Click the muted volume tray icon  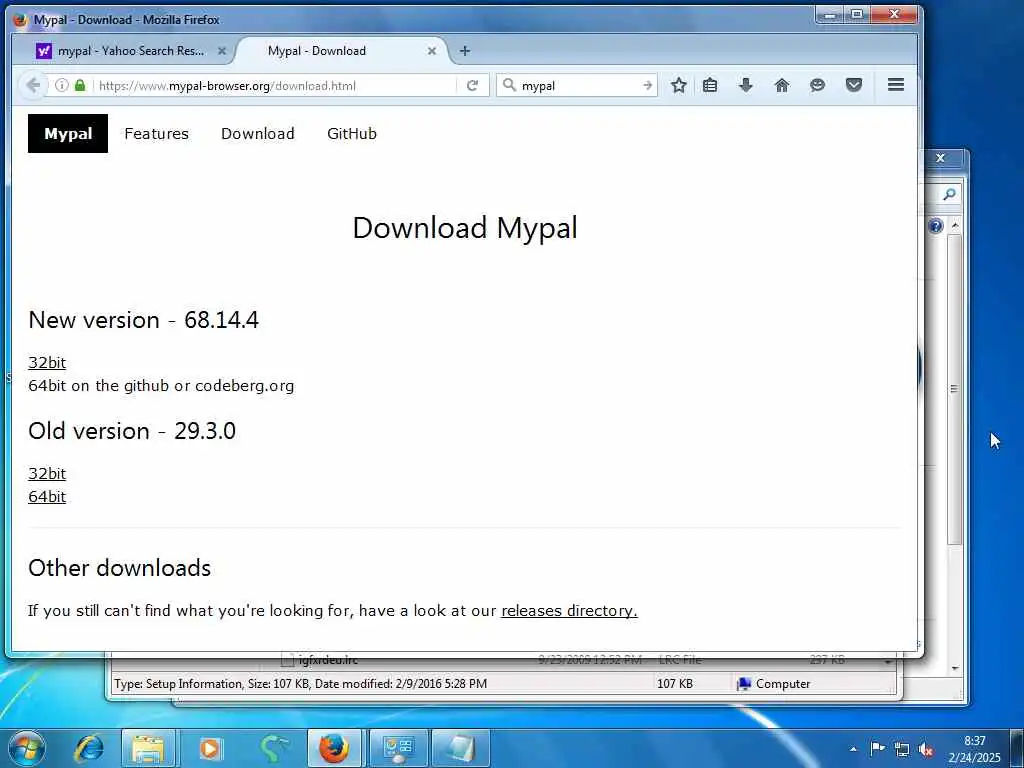click(925, 749)
